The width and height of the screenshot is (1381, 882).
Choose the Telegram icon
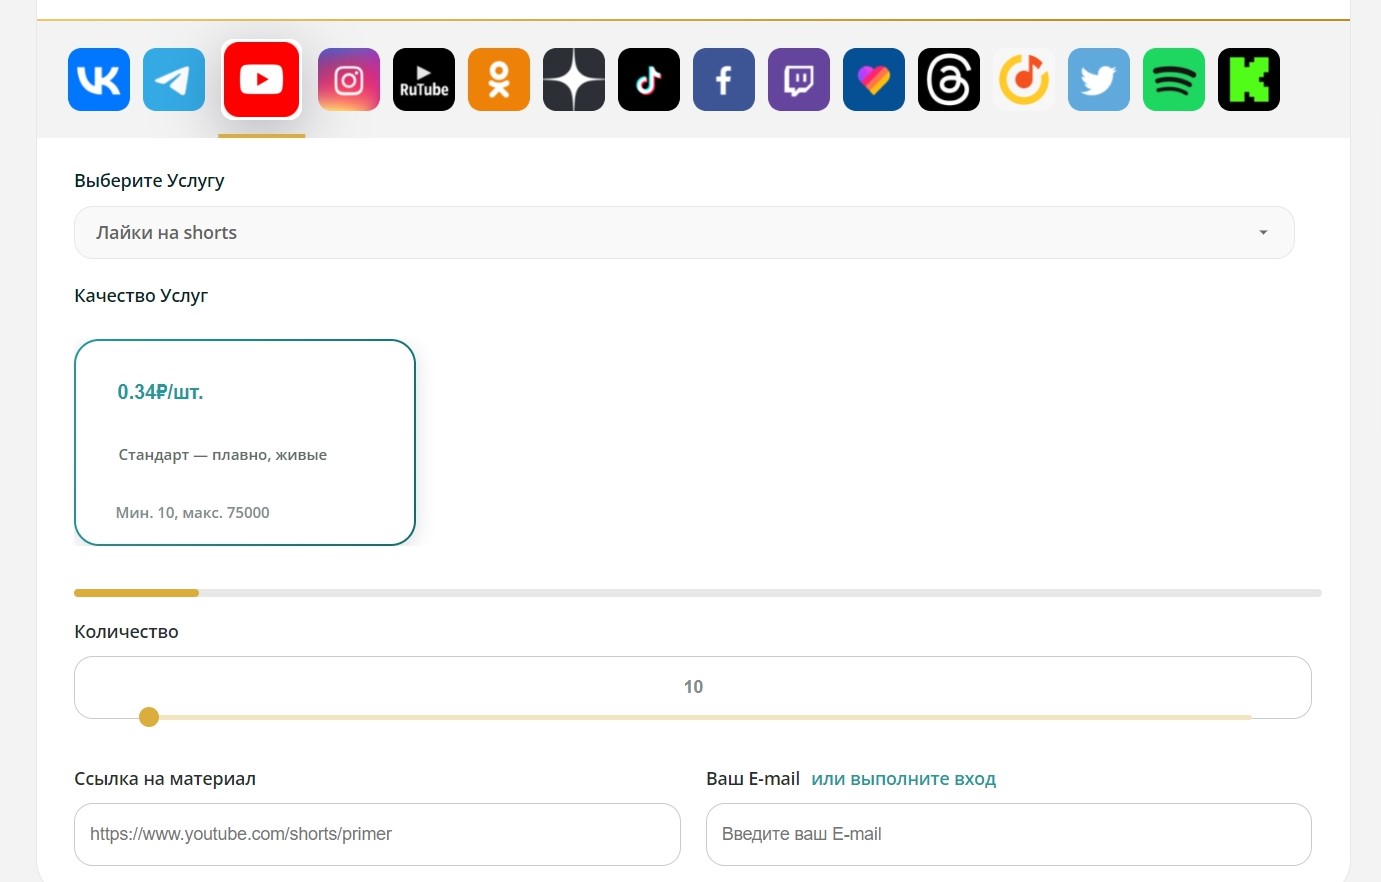[174, 79]
